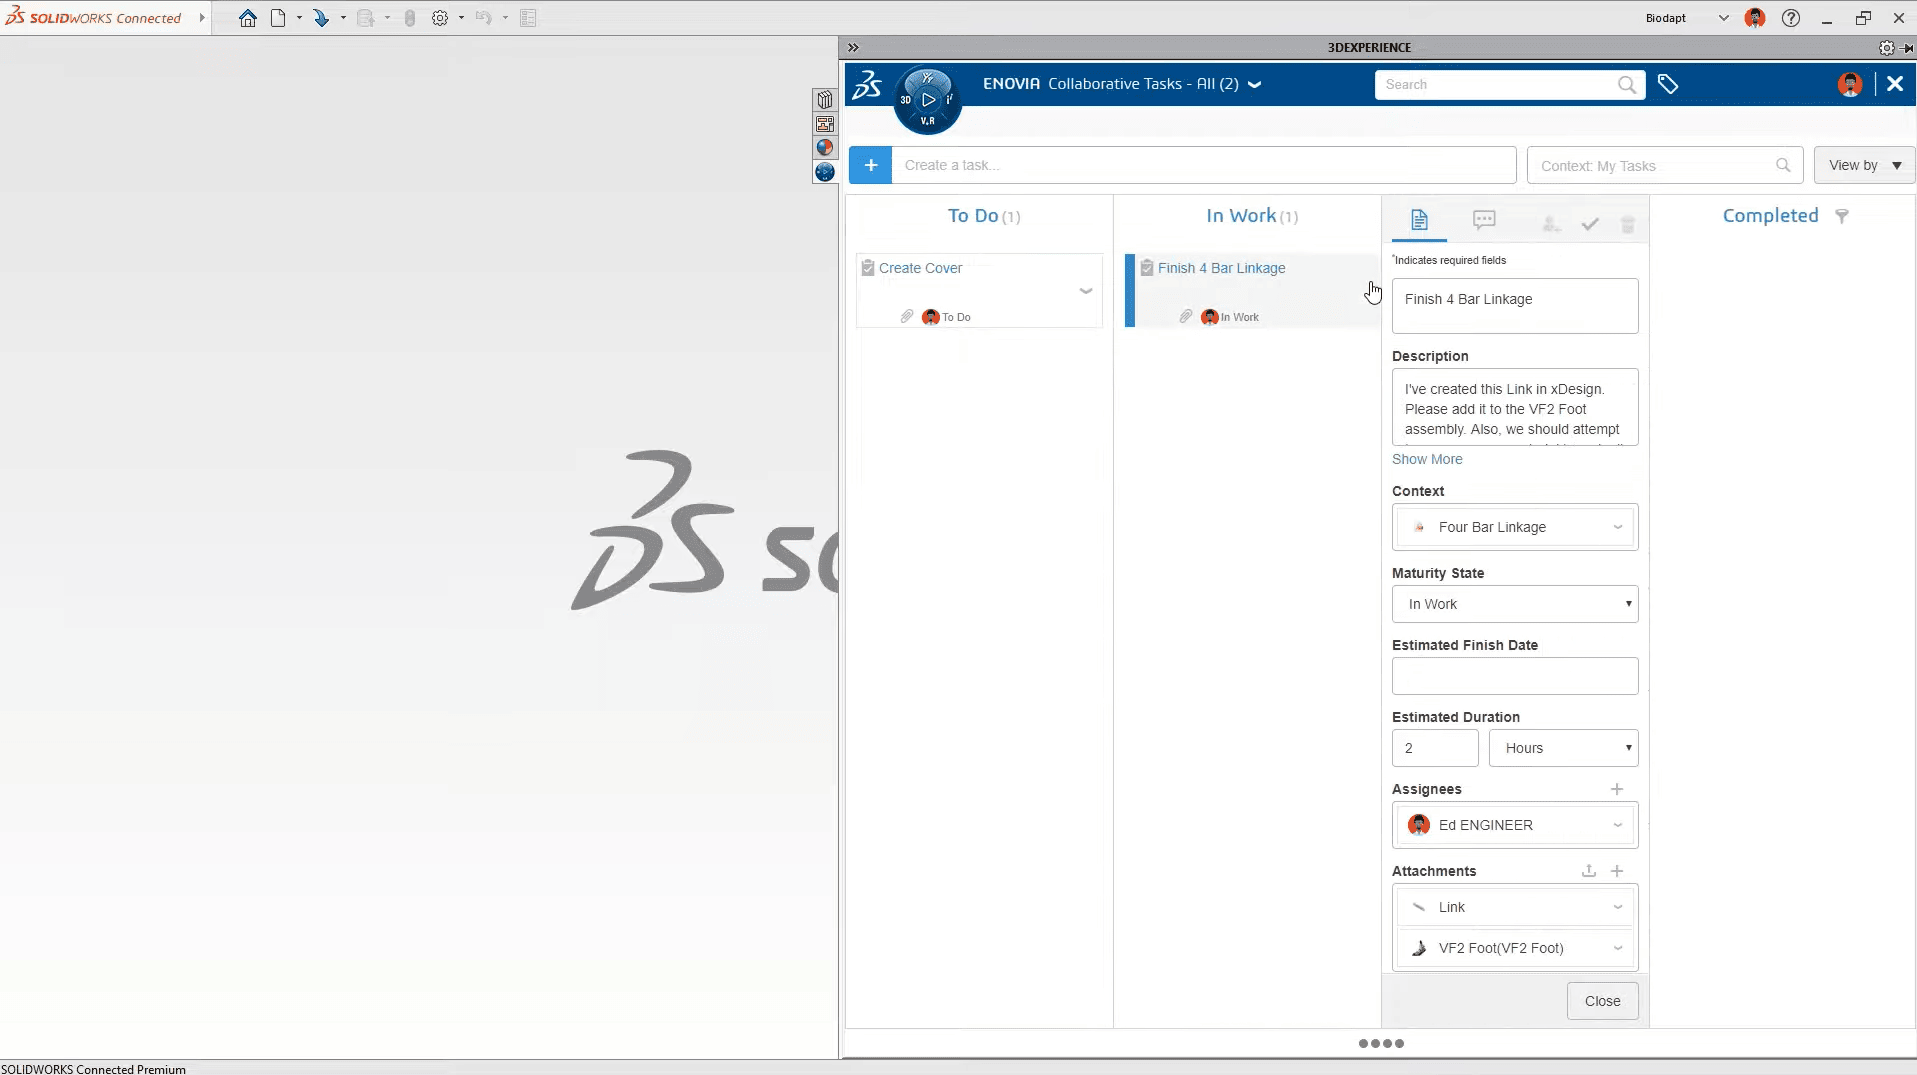Screen dimensions: 1917x1075
Task: Click paperclip on Finish 4 Bar Linkage card
Action: point(1186,317)
